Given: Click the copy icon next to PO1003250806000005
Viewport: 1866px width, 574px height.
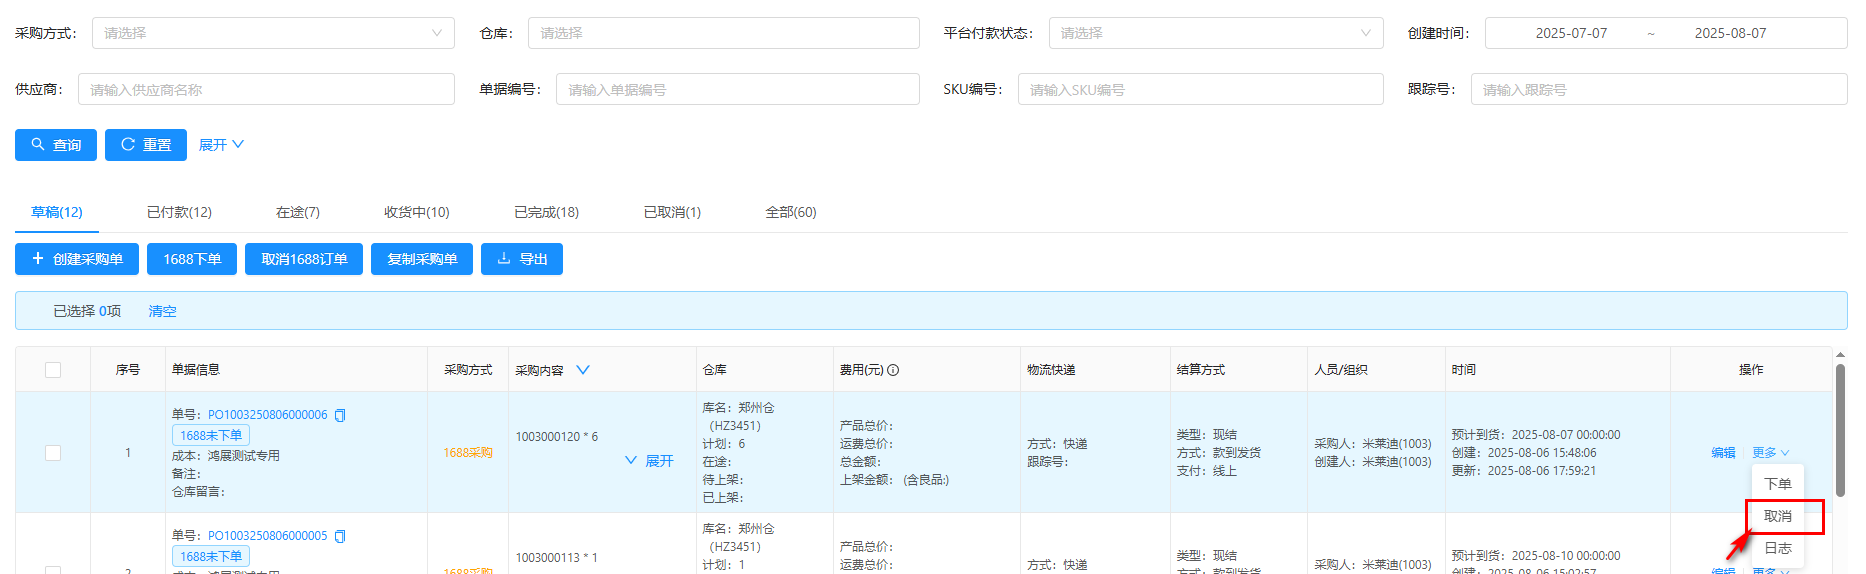Looking at the screenshot, I should [x=340, y=536].
